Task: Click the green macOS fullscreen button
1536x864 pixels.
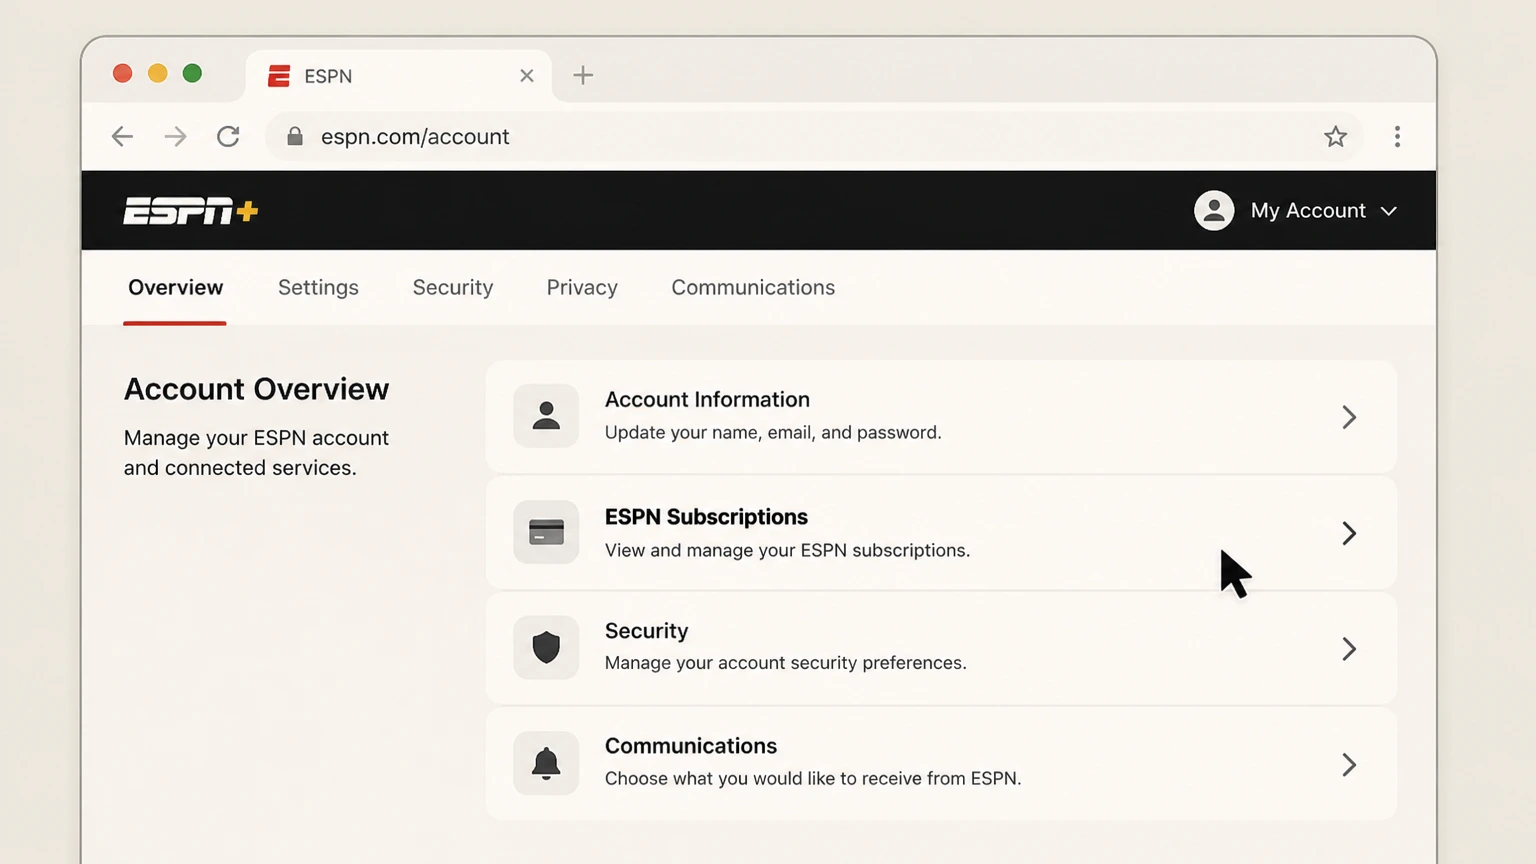Action: [x=193, y=73]
